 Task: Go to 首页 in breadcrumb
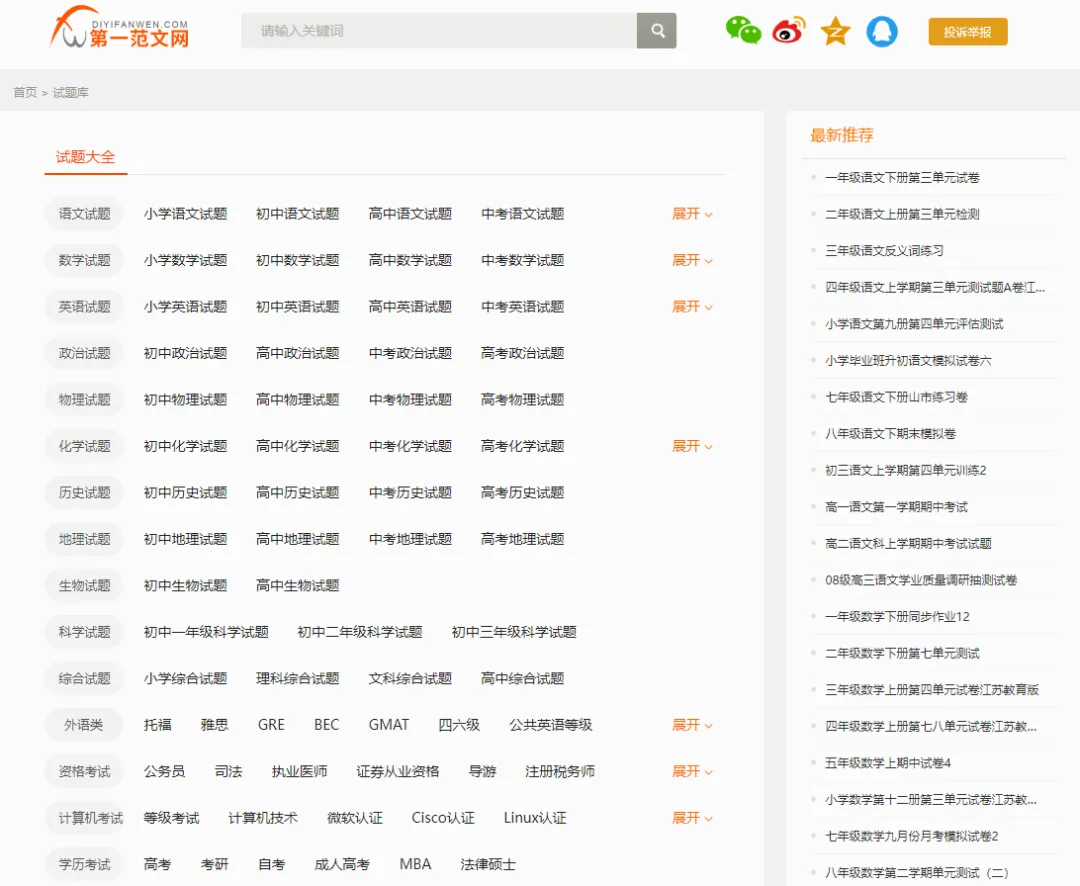(25, 92)
